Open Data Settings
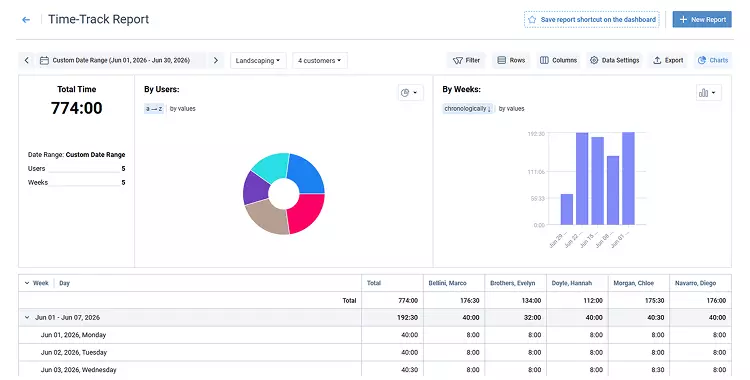 [x=615, y=60]
